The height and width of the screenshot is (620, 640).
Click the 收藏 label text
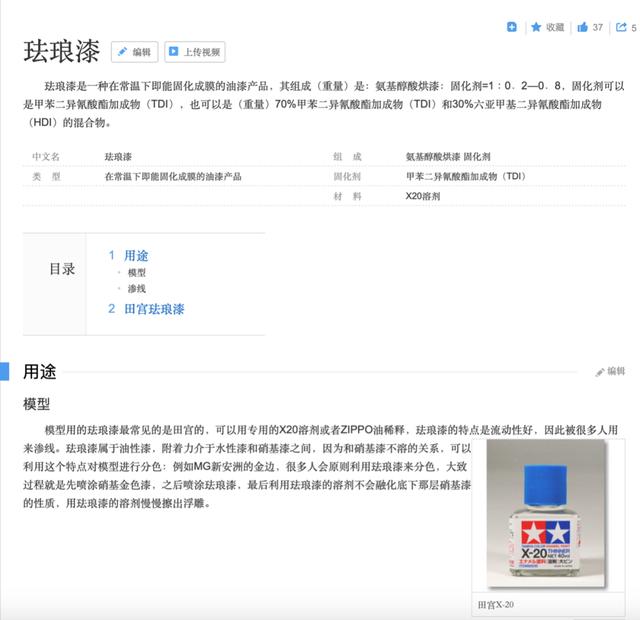[555, 27]
